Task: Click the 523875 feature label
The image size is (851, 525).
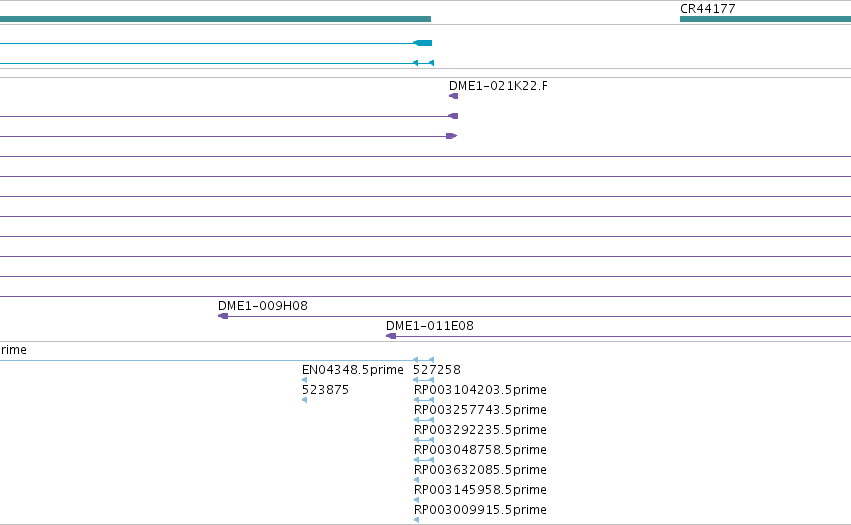Action: coord(325,390)
